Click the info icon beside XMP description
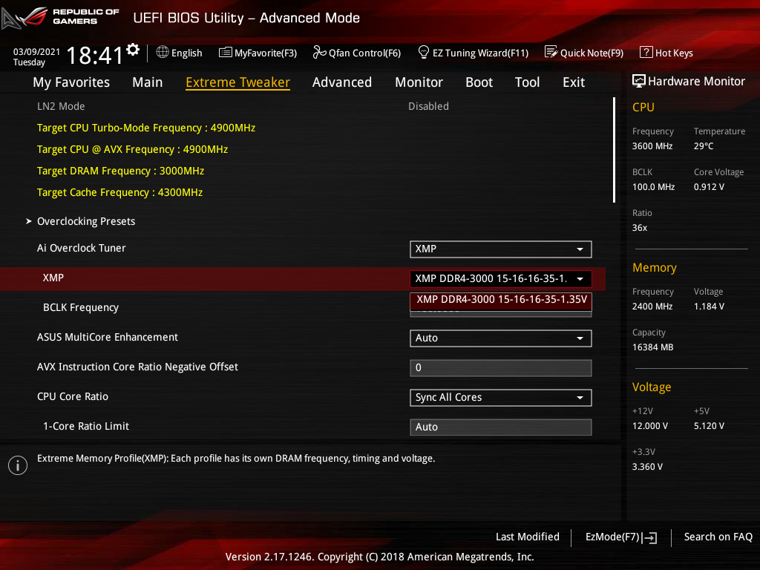760x570 pixels. [x=18, y=465]
